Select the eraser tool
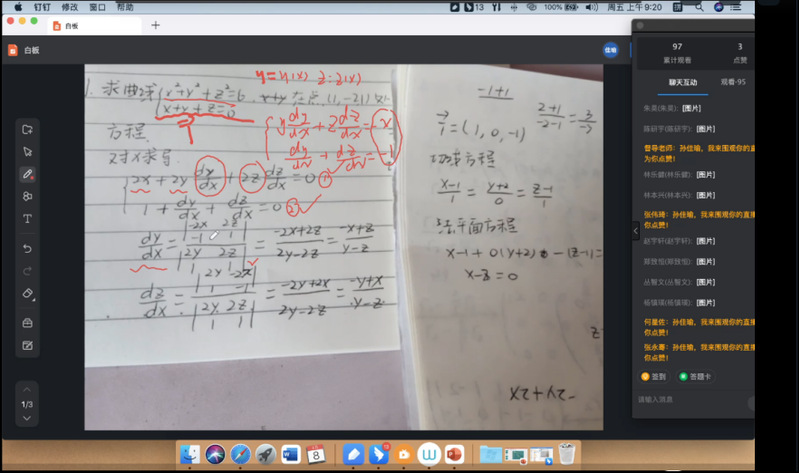 pyautogui.click(x=27, y=294)
